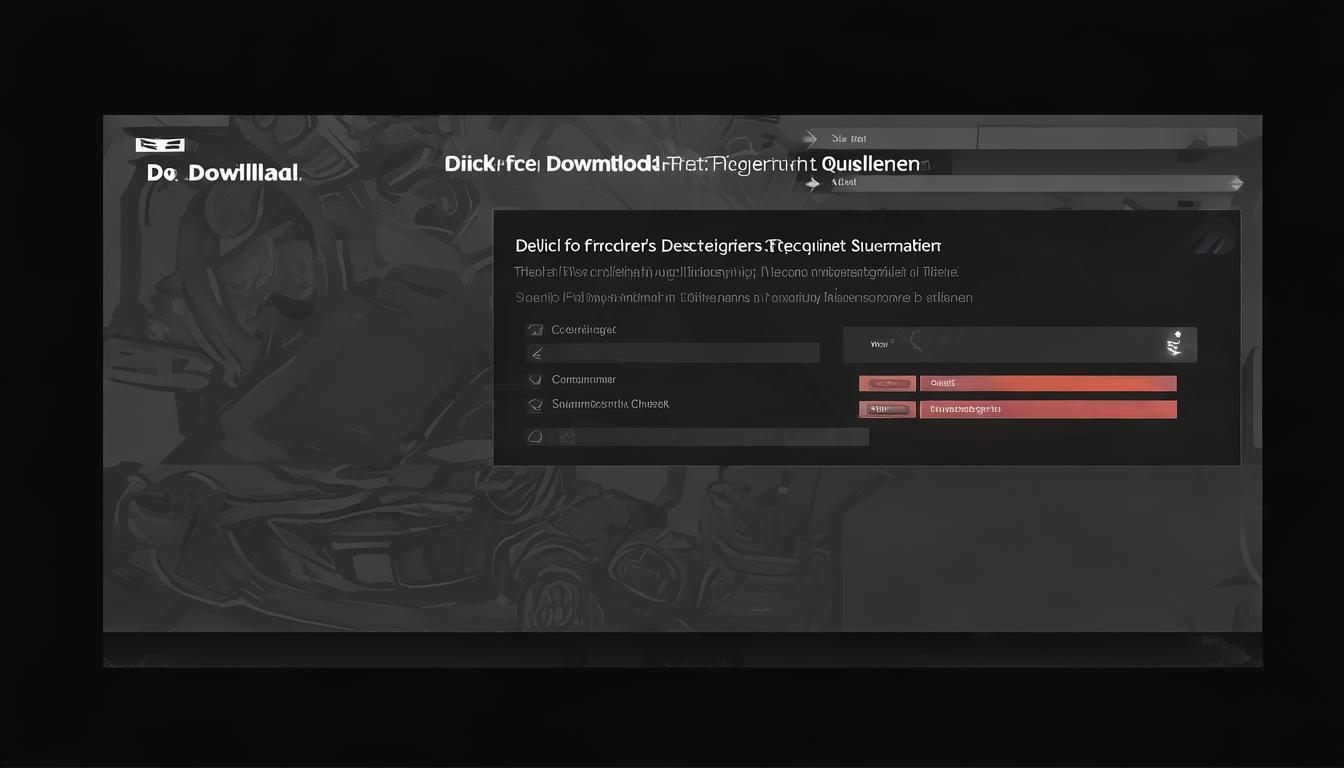Click the right-end arrow of the upper header bar

coord(1242,137)
